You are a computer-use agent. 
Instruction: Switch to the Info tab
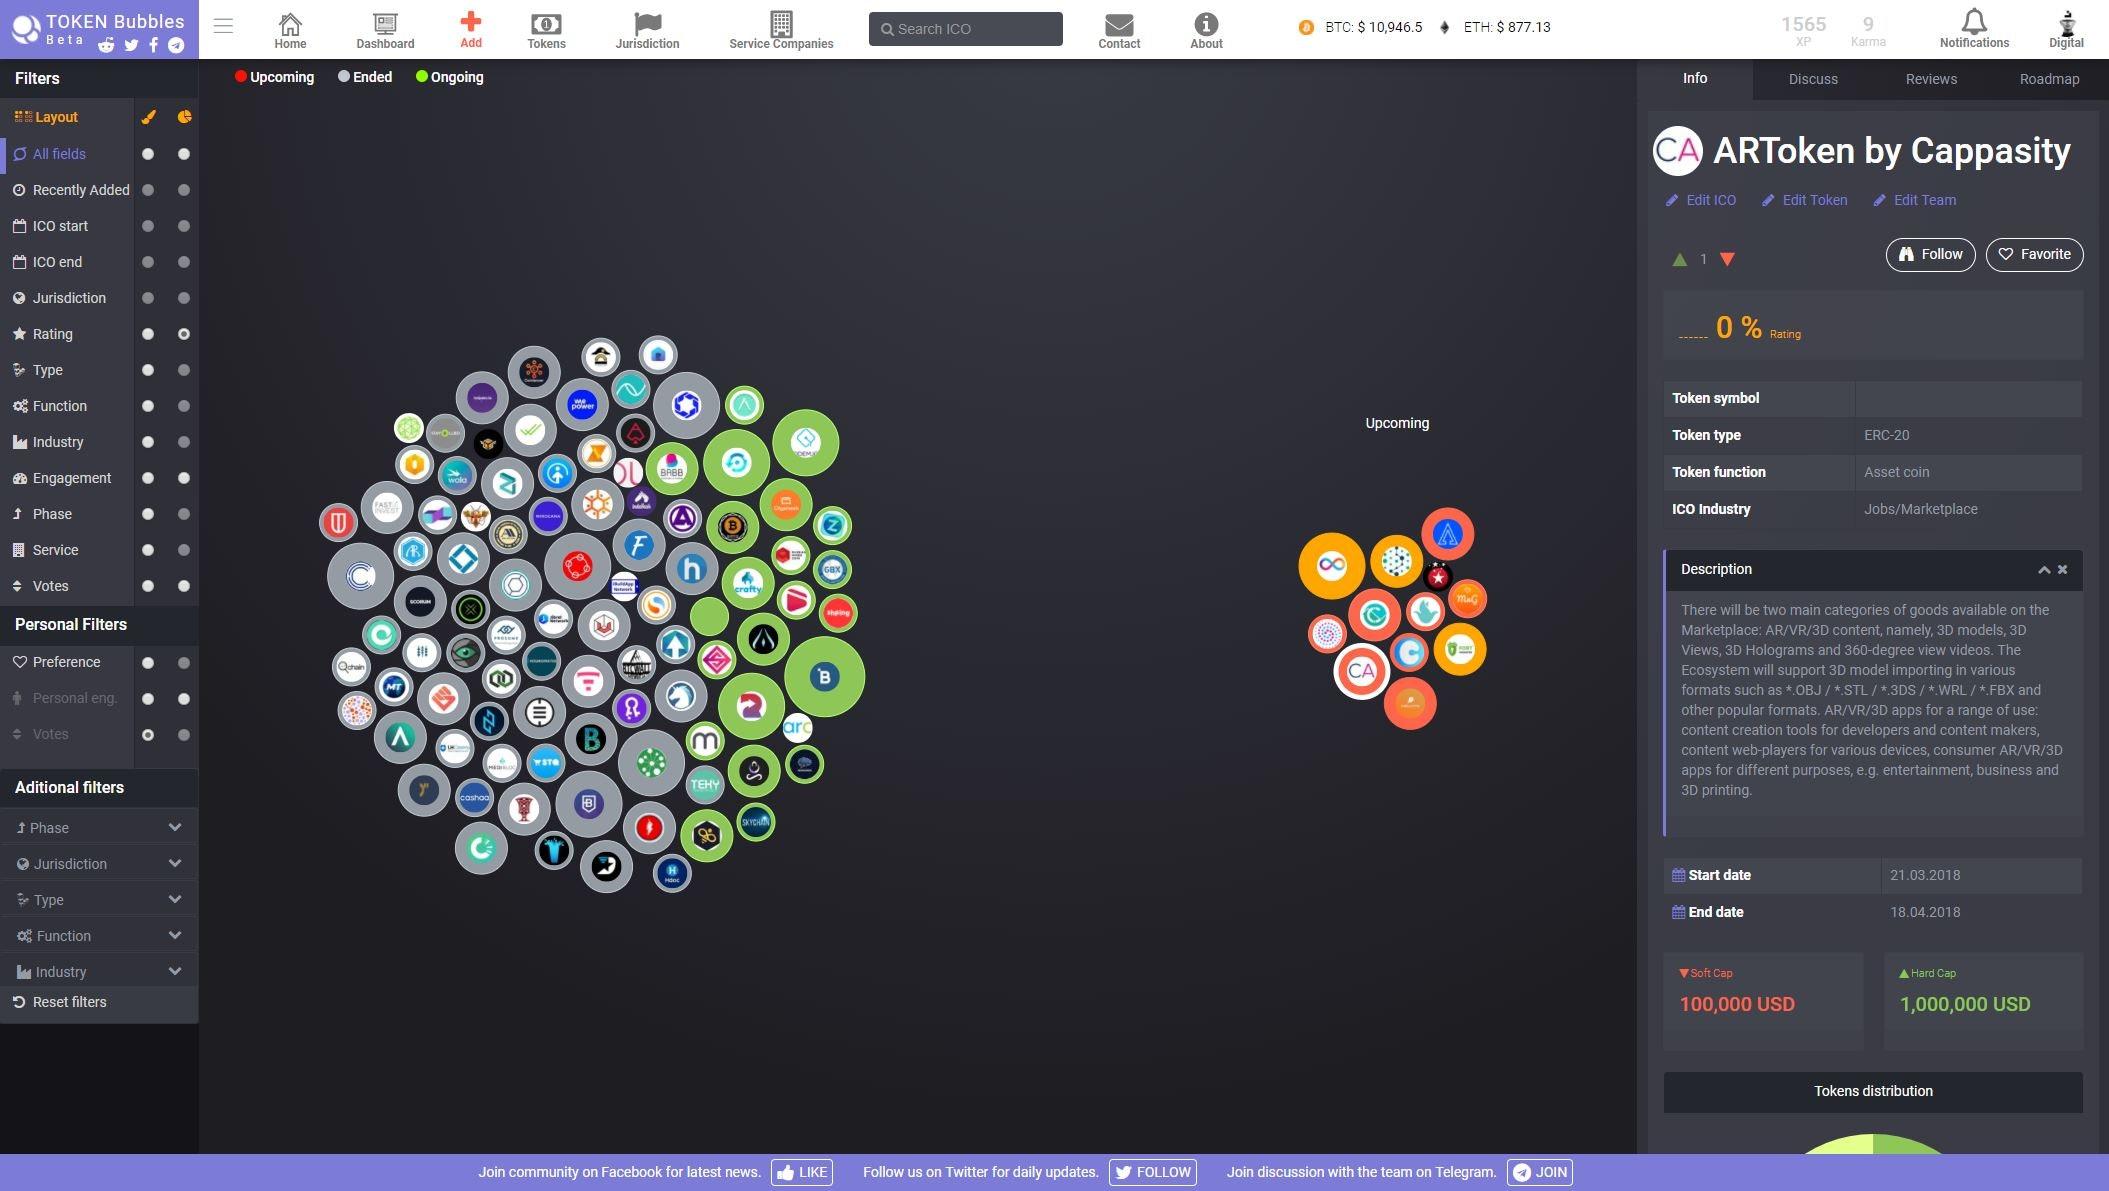tap(1695, 78)
